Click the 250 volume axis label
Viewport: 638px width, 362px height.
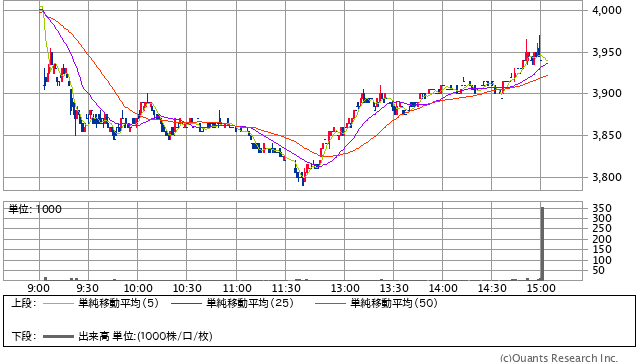click(x=602, y=229)
